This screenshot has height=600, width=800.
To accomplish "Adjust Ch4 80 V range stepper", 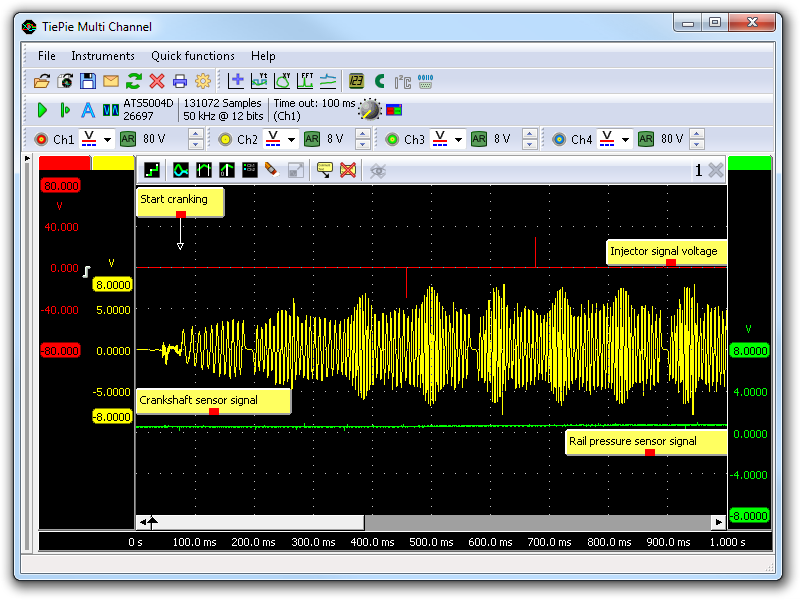I will (x=696, y=139).
